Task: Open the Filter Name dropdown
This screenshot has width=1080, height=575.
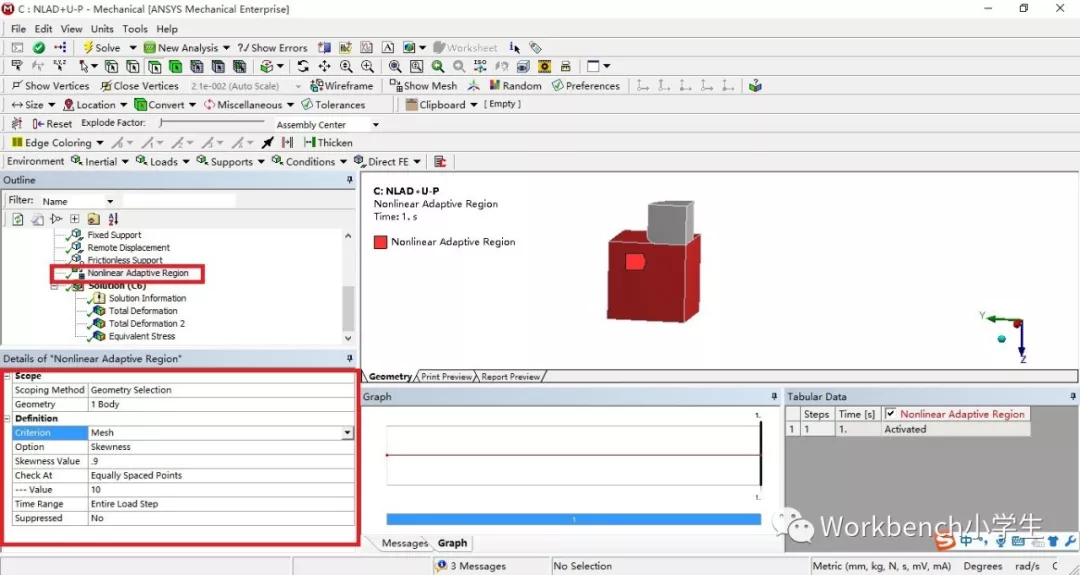Action: [x=110, y=201]
